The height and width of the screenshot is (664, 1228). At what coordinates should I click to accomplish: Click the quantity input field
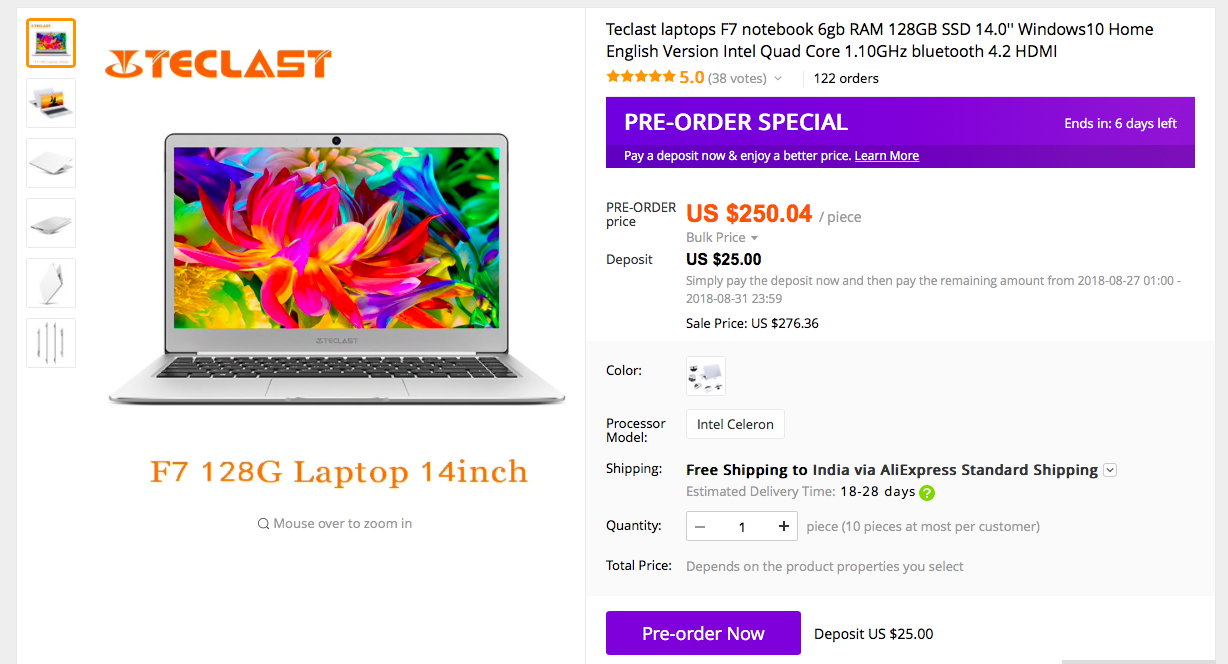tap(742, 526)
